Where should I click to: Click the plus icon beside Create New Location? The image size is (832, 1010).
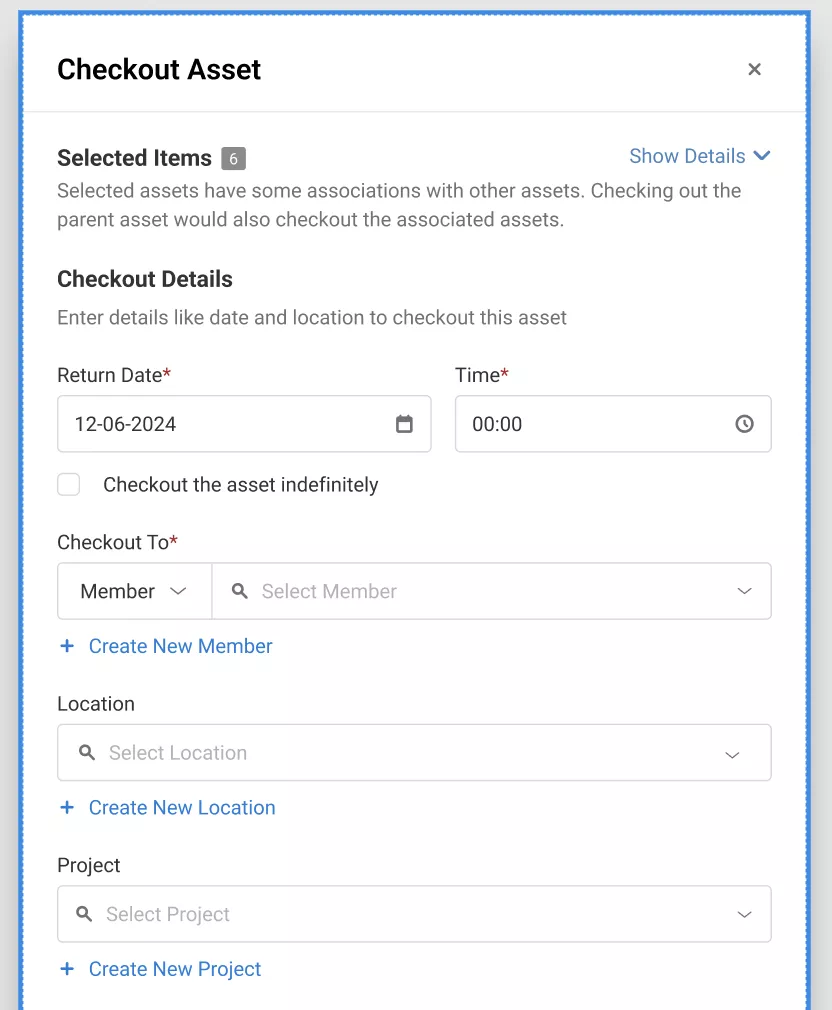[x=67, y=807]
